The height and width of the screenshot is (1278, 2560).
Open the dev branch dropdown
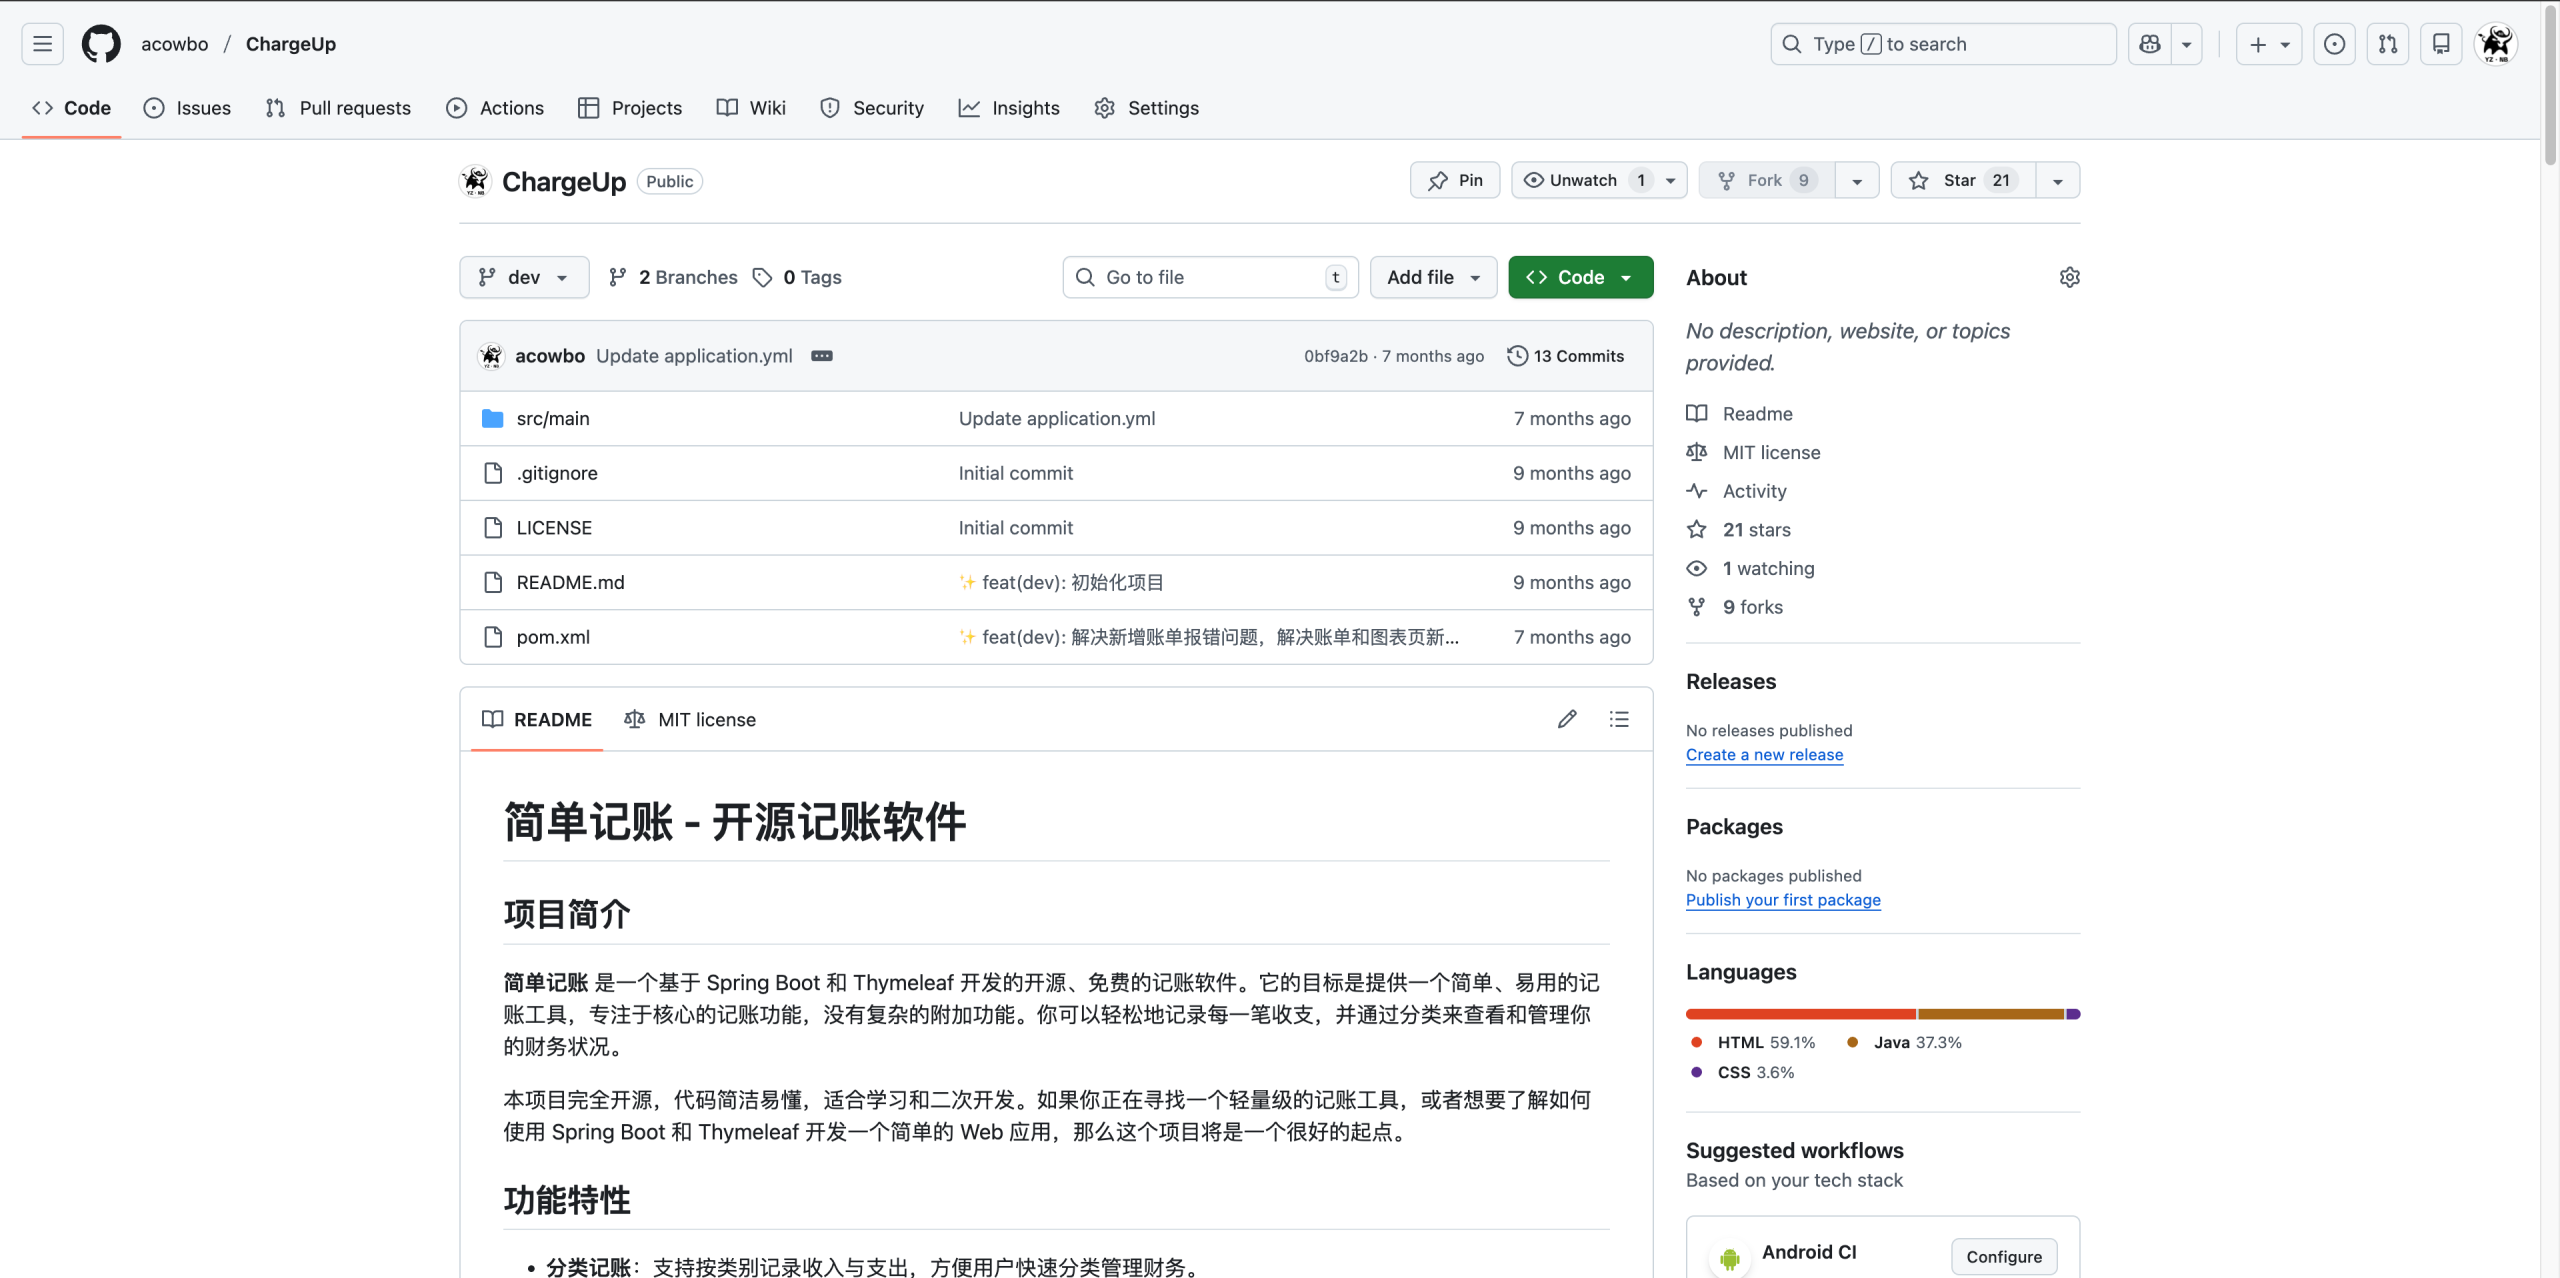(523, 277)
